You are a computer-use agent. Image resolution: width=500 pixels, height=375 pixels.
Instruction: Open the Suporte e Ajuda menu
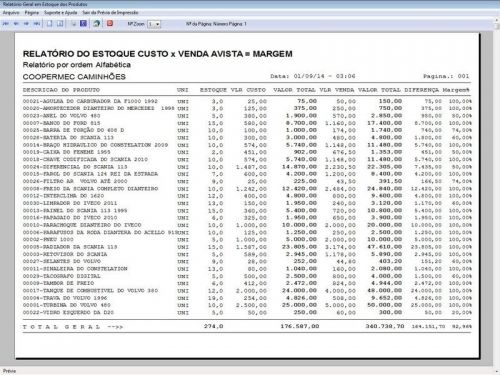pyautogui.click(x=61, y=13)
